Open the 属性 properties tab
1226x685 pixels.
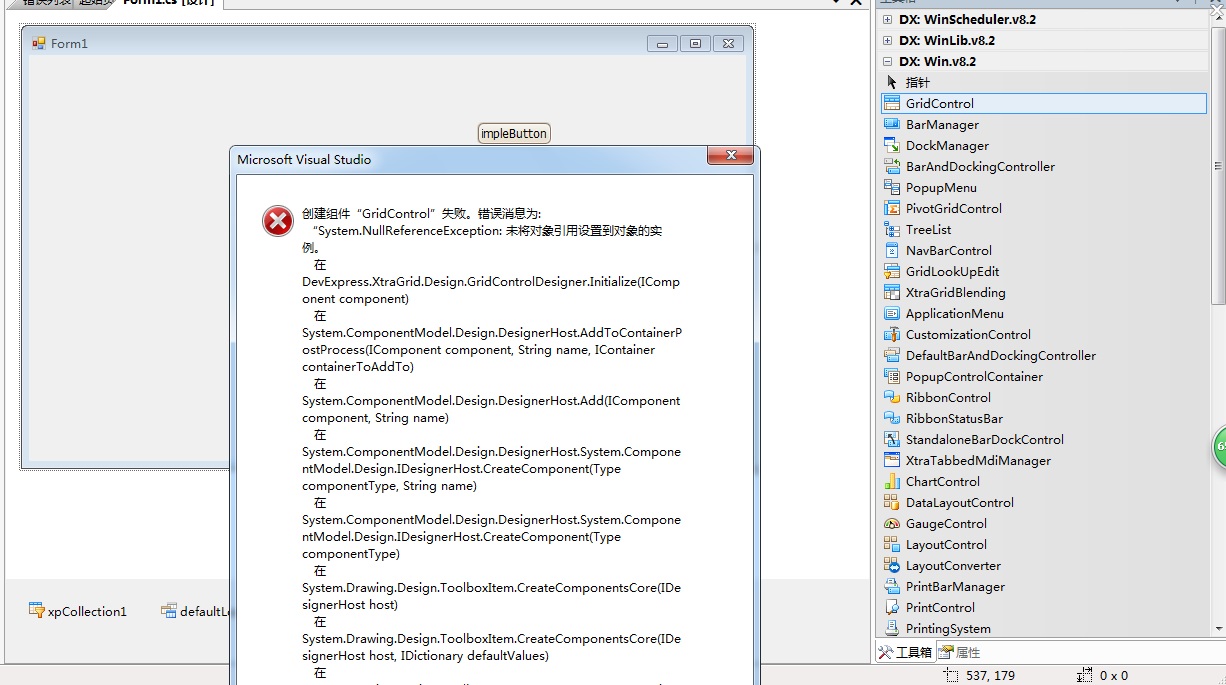960,652
